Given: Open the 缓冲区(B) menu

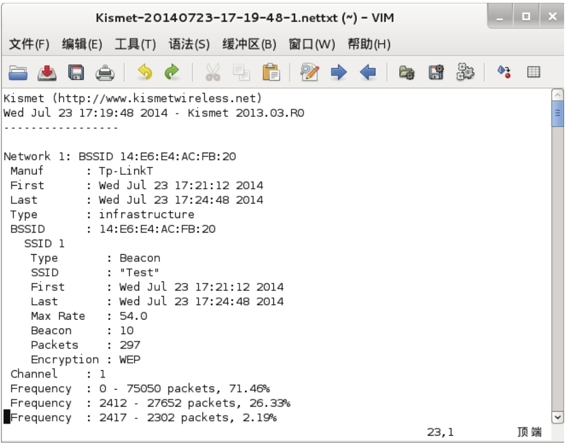Looking at the screenshot, I should 249,44.
